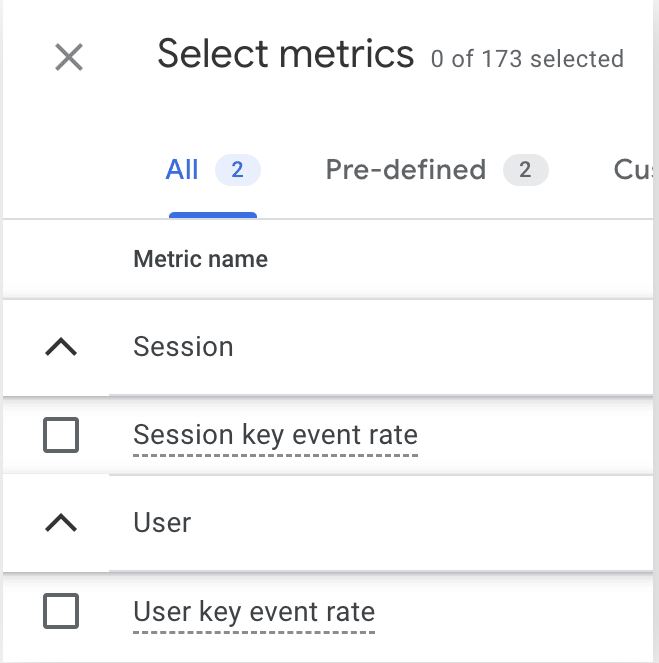This screenshot has height=663, width=659.
Task: Click the Metric name column header
Action: (x=200, y=259)
